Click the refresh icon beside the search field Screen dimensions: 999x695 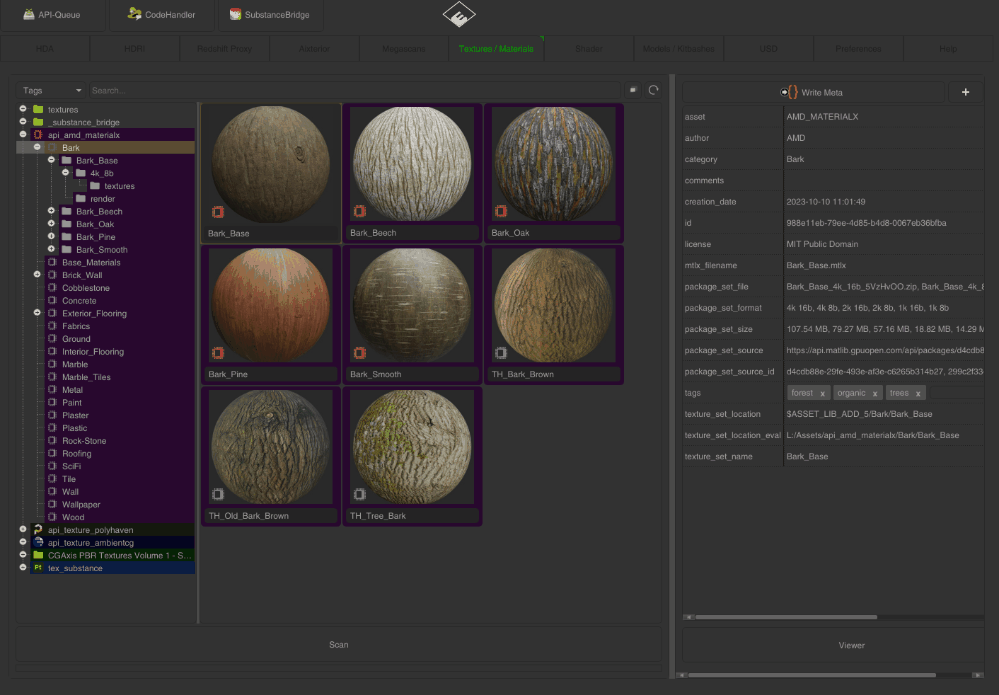[653, 90]
